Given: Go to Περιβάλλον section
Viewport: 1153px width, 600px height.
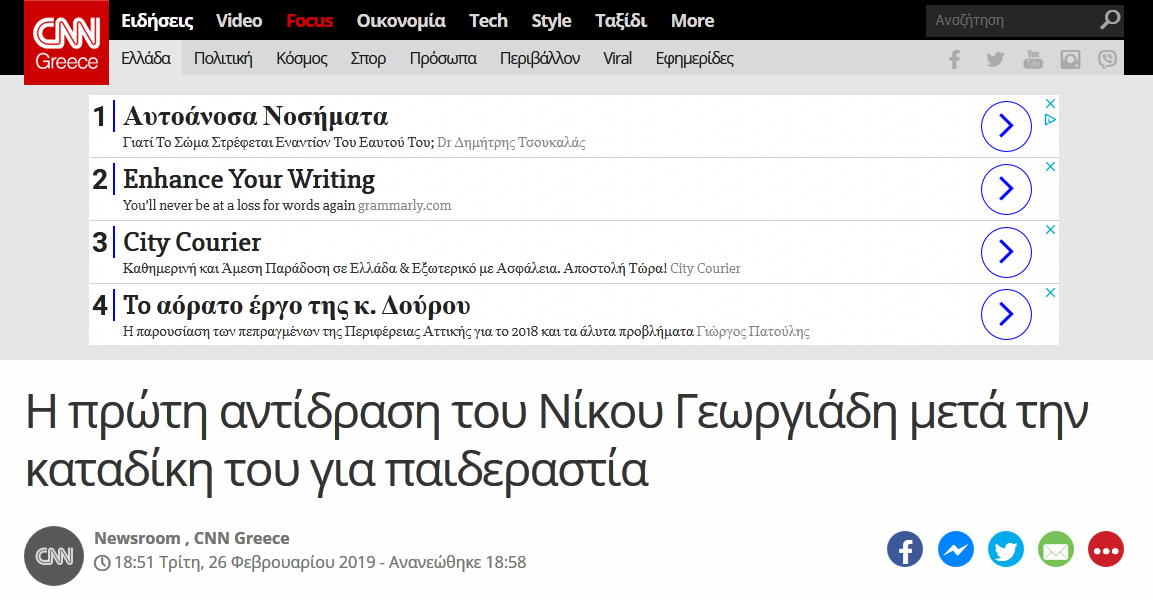Looking at the screenshot, I should [540, 58].
